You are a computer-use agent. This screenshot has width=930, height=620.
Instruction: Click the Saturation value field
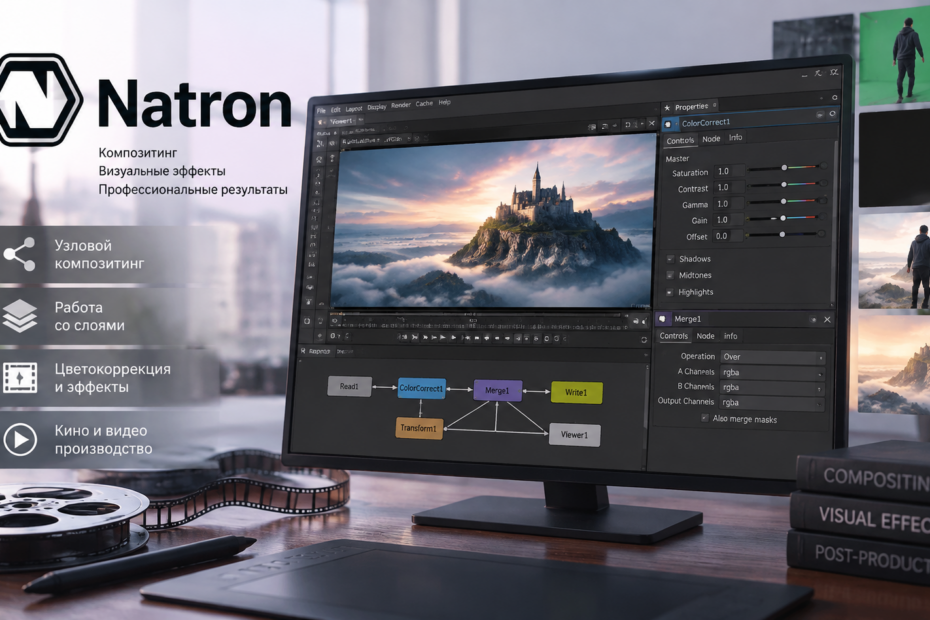coord(729,171)
